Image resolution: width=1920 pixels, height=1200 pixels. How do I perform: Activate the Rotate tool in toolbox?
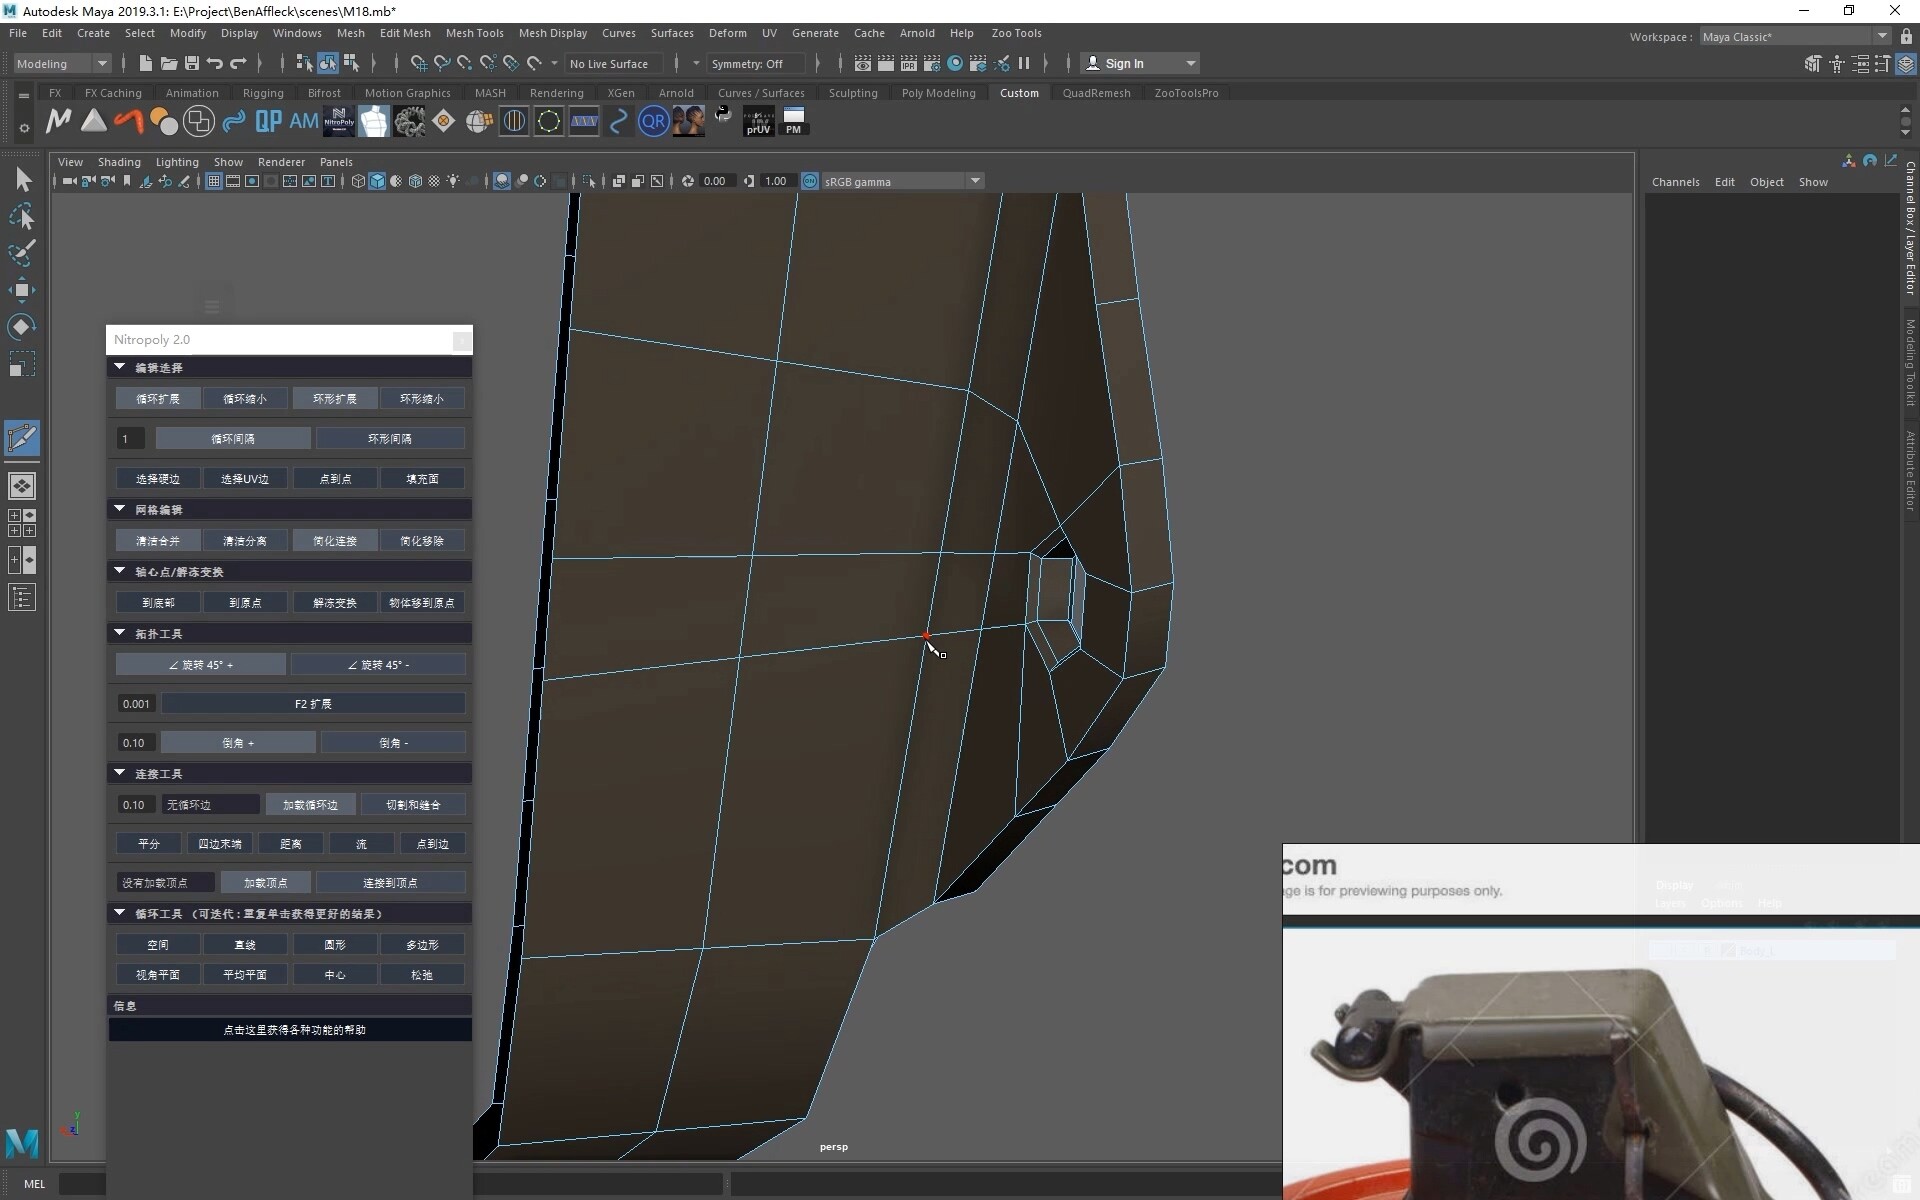pos(22,327)
